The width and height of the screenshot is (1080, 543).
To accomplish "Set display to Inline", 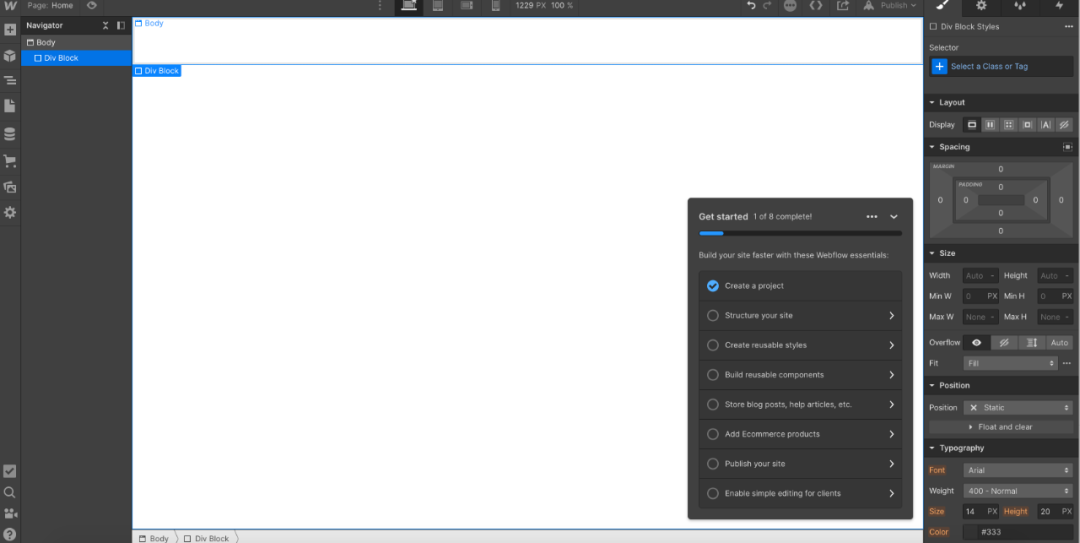I will [1046, 125].
